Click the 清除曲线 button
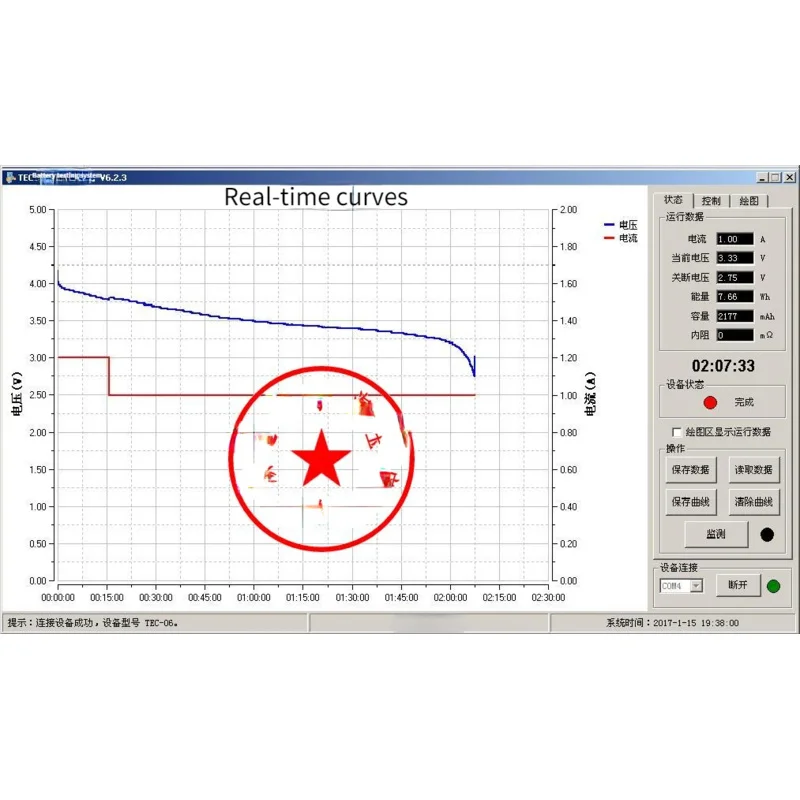 tap(754, 502)
